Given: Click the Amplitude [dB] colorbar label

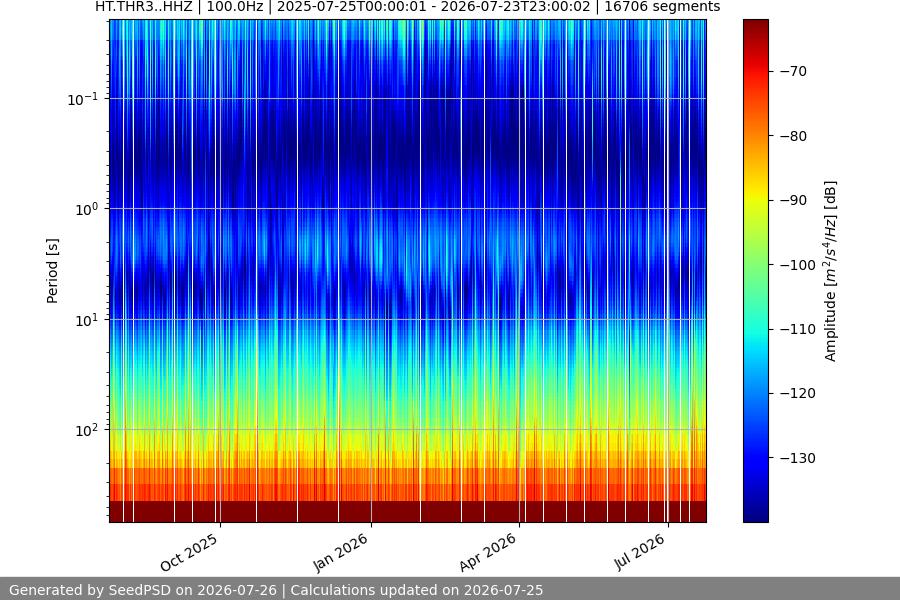Looking at the screenshot, I should tap(831, 271).
